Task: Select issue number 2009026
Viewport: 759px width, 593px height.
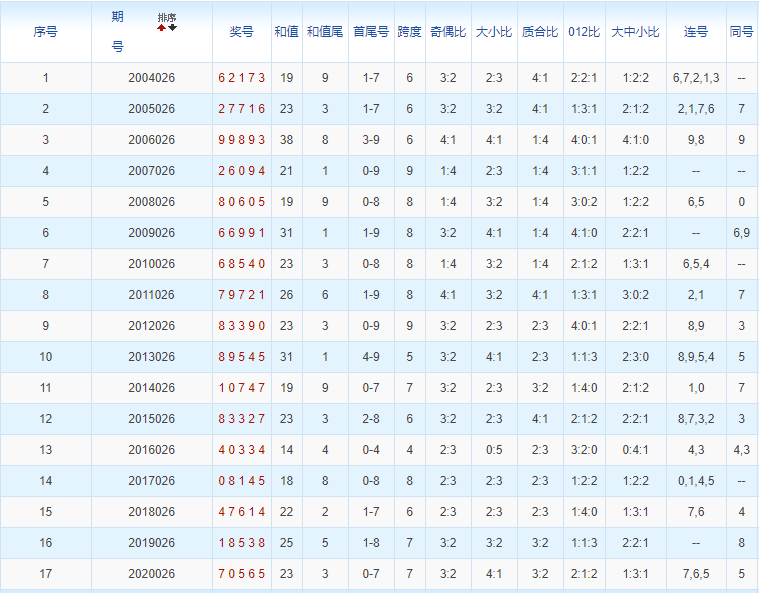Action: [x=152, y=233]
